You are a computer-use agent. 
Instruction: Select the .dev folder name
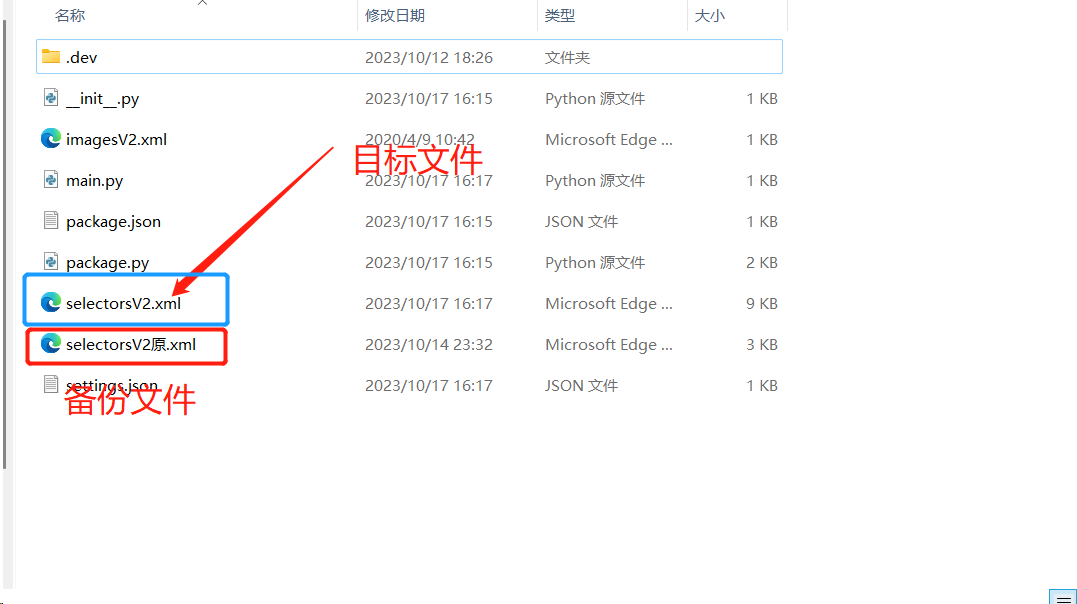tap(82, 58)
